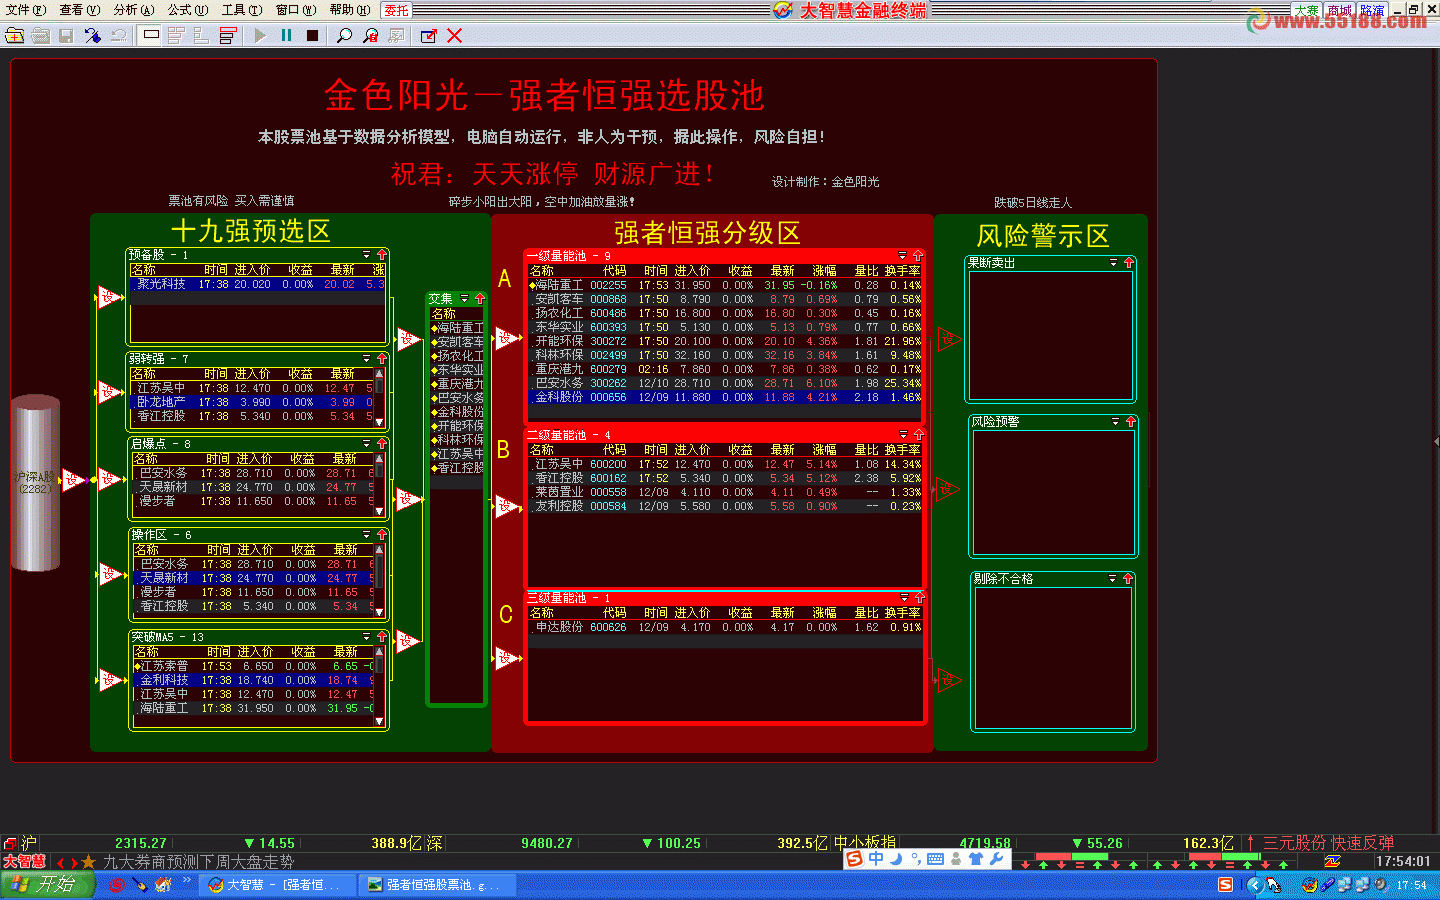
Task: Click the pop-out window toolbar icon
Action: coord(428,35)
